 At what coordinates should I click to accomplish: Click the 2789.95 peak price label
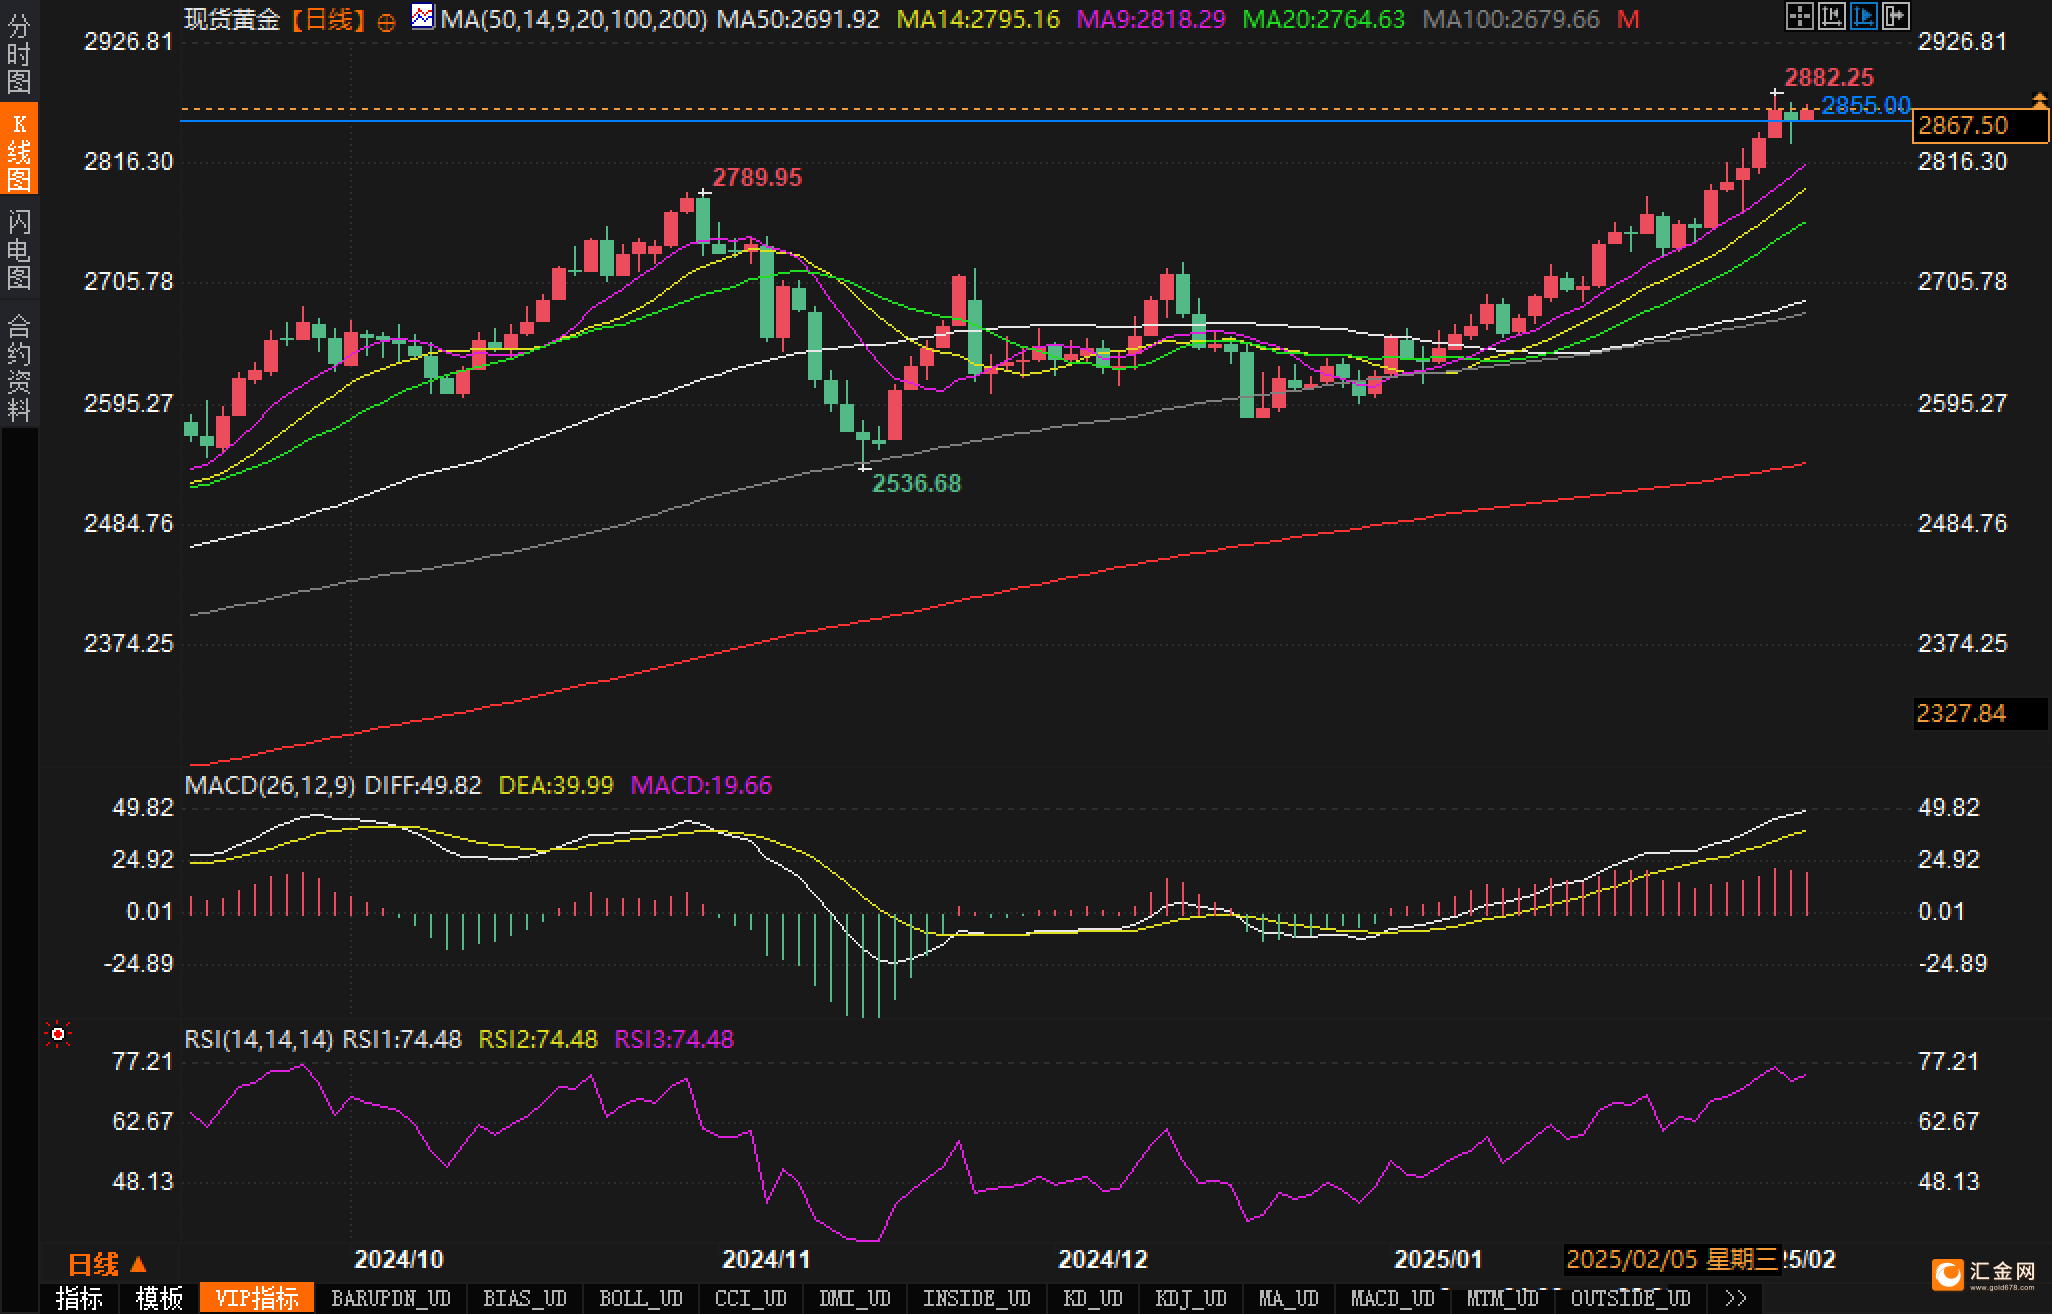pyautogui.click(x=757, y=177)
